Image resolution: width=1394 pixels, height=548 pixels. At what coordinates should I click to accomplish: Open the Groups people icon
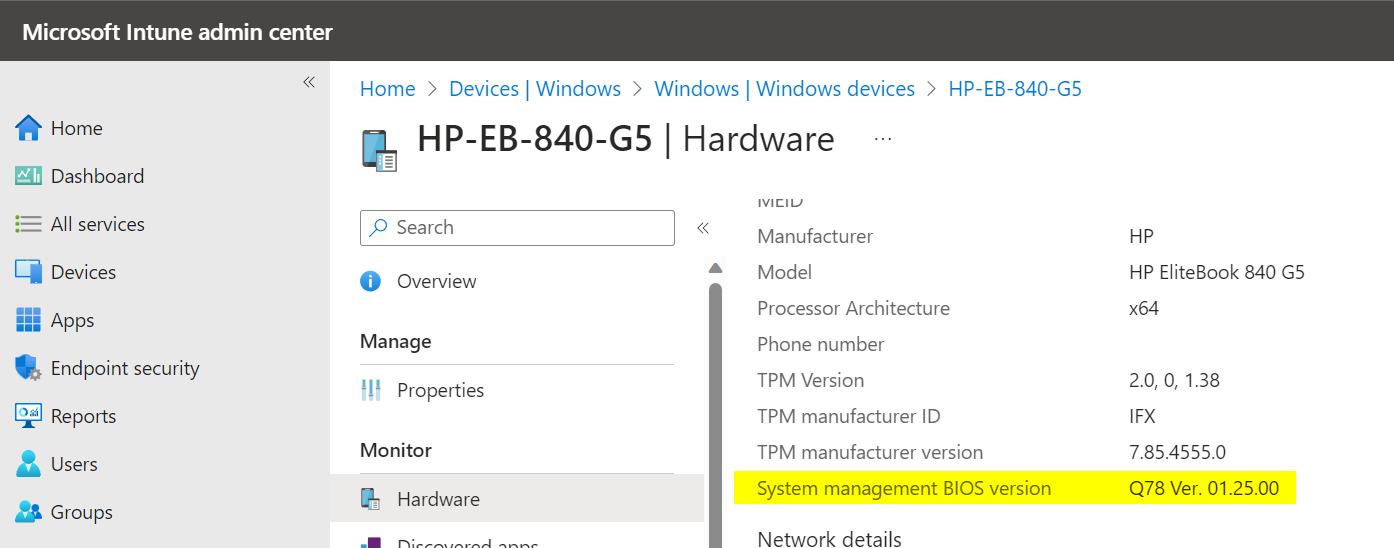(28, 512)
